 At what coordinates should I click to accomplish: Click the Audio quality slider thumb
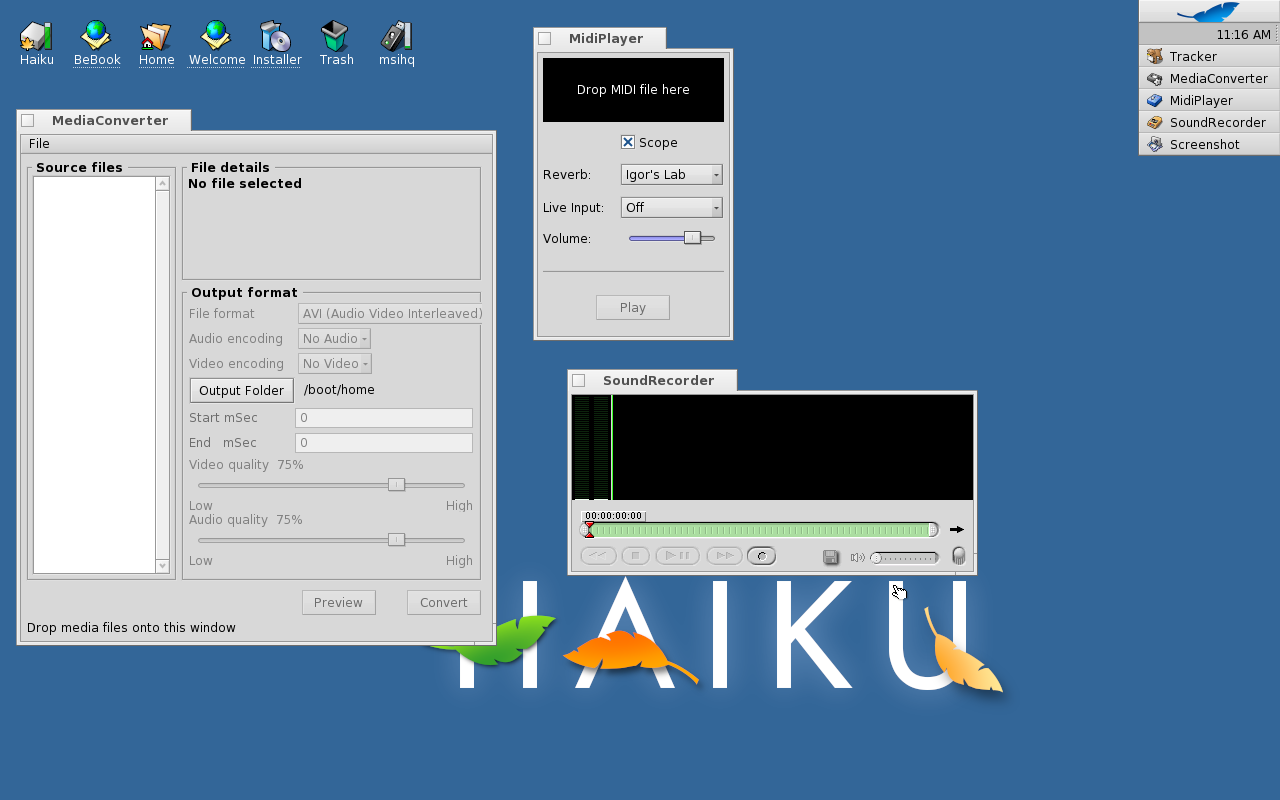click(x=396, y=540)
